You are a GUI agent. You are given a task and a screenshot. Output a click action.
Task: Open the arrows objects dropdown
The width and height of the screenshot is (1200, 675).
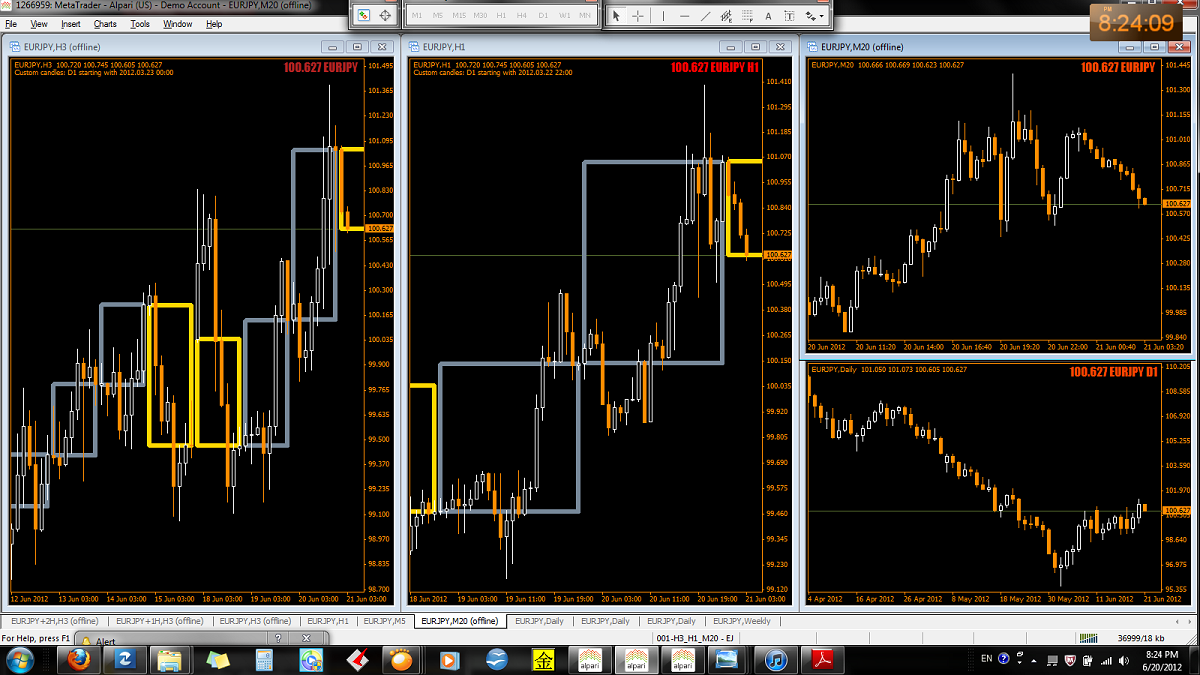coord(815,16)
